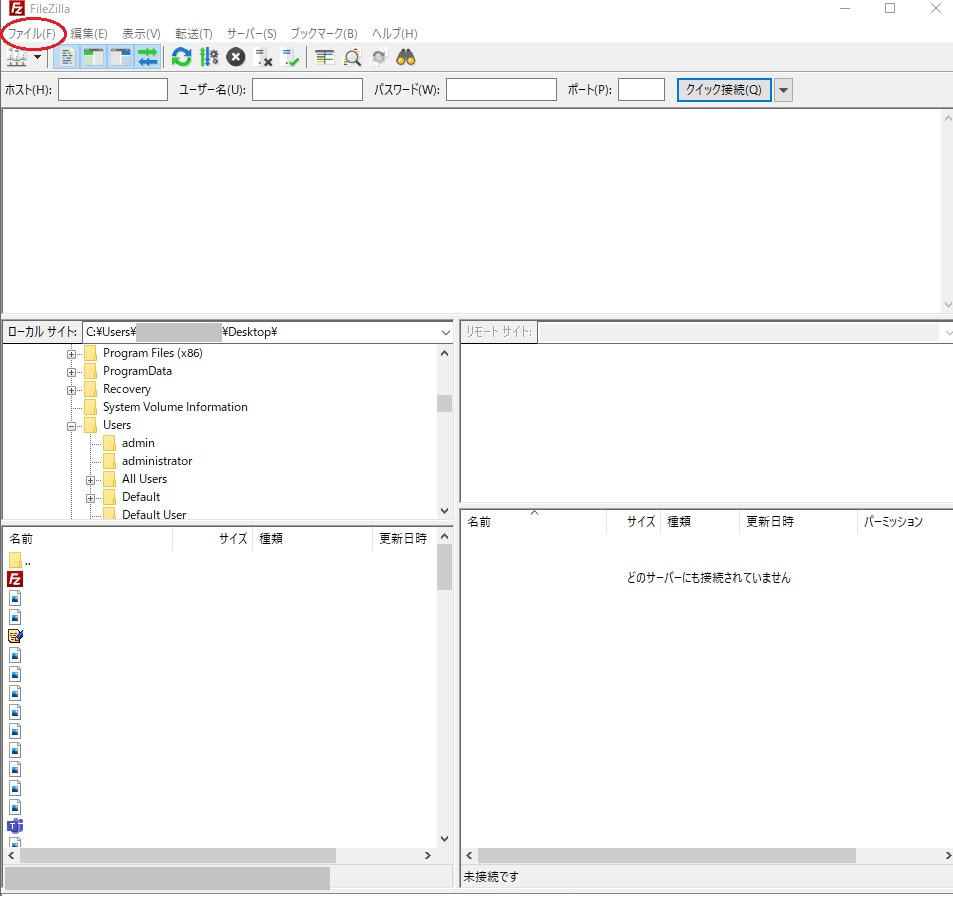Toggle directory comparison

click(x=352, y=58)
